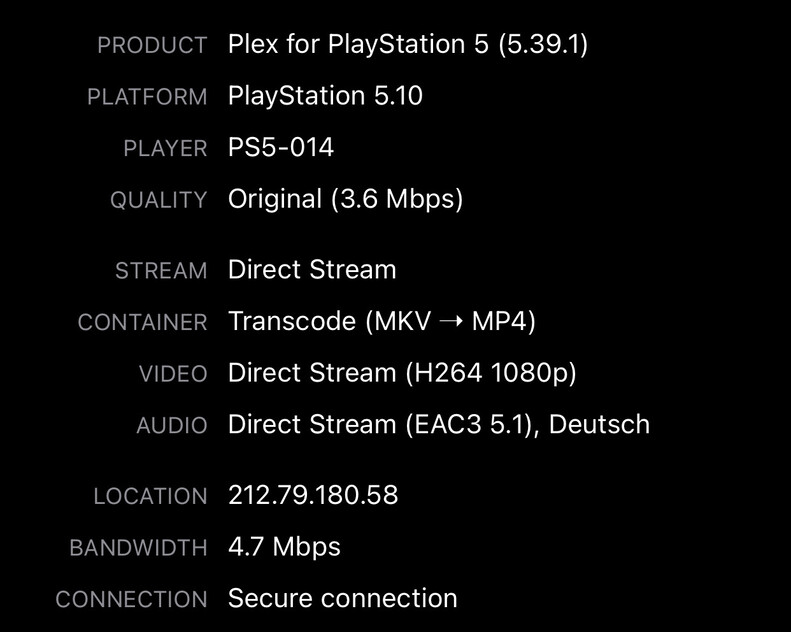The image size is (791, 632).
Task: Click the PS5-014 player name
Action: 281,148
